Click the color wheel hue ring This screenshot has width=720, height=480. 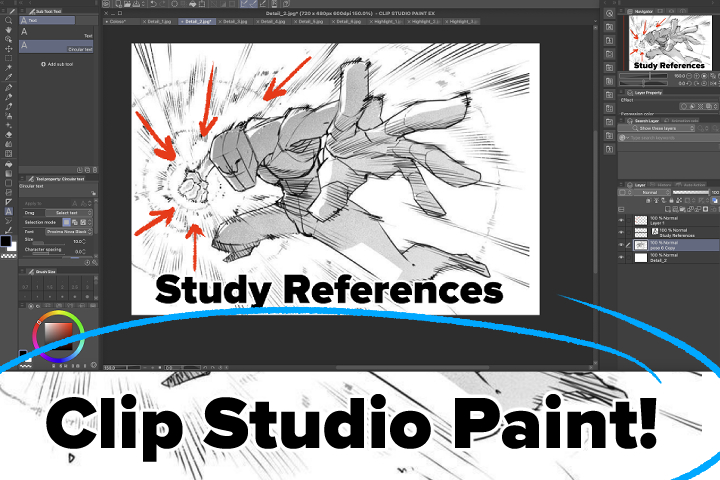[58, 313]
